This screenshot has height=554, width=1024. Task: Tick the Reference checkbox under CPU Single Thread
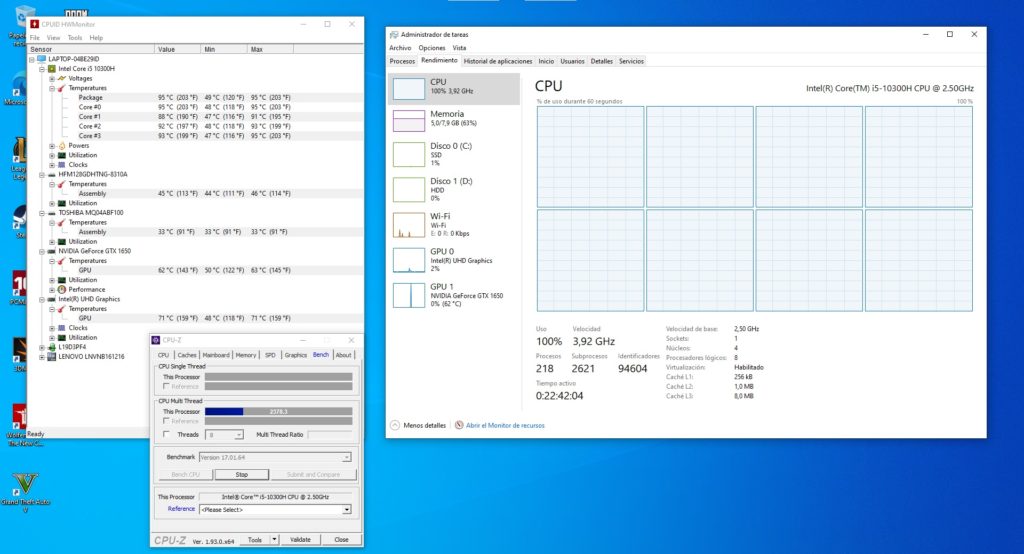[166, 386]
